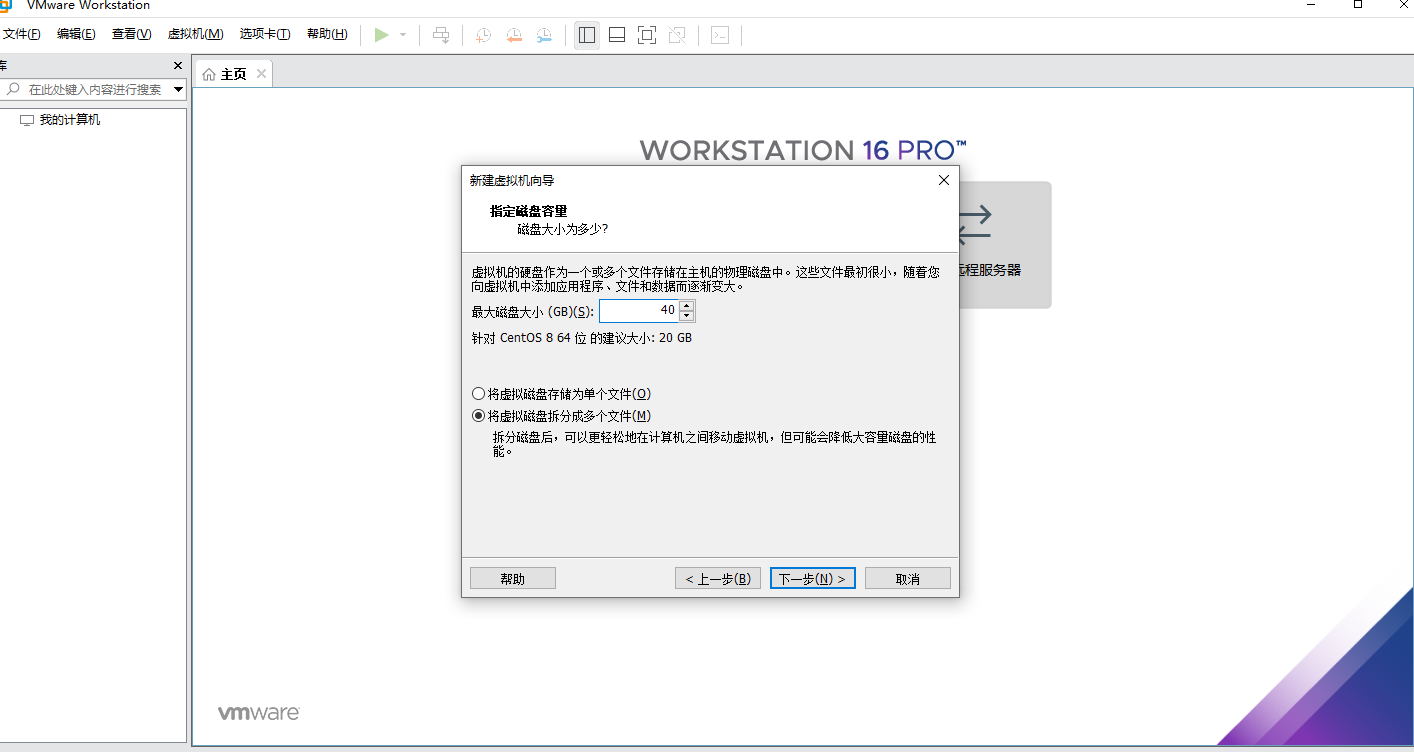Close the 主页 tab
This screenshot has height=752, width=1414.
(262, 74)
